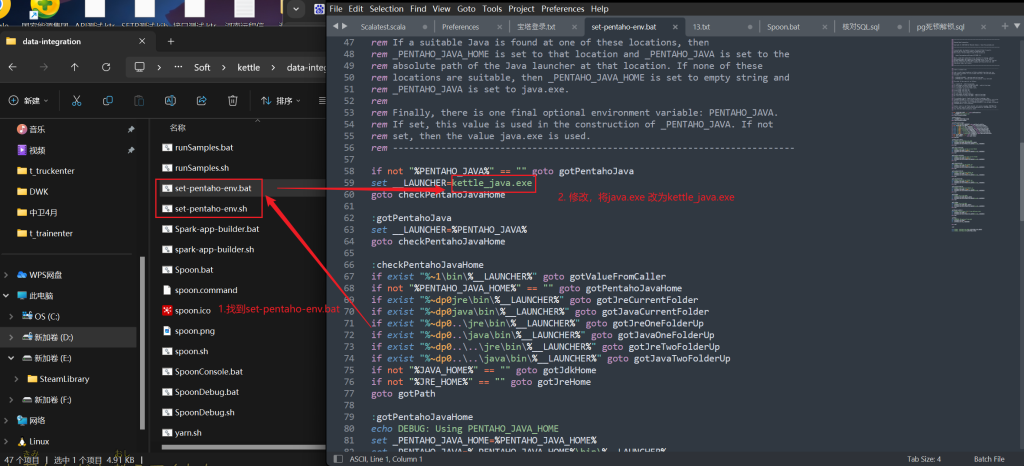Open the Preferences menu in Sublime Text
This screenshot has height=466, width=1024.
click(561, 8)
